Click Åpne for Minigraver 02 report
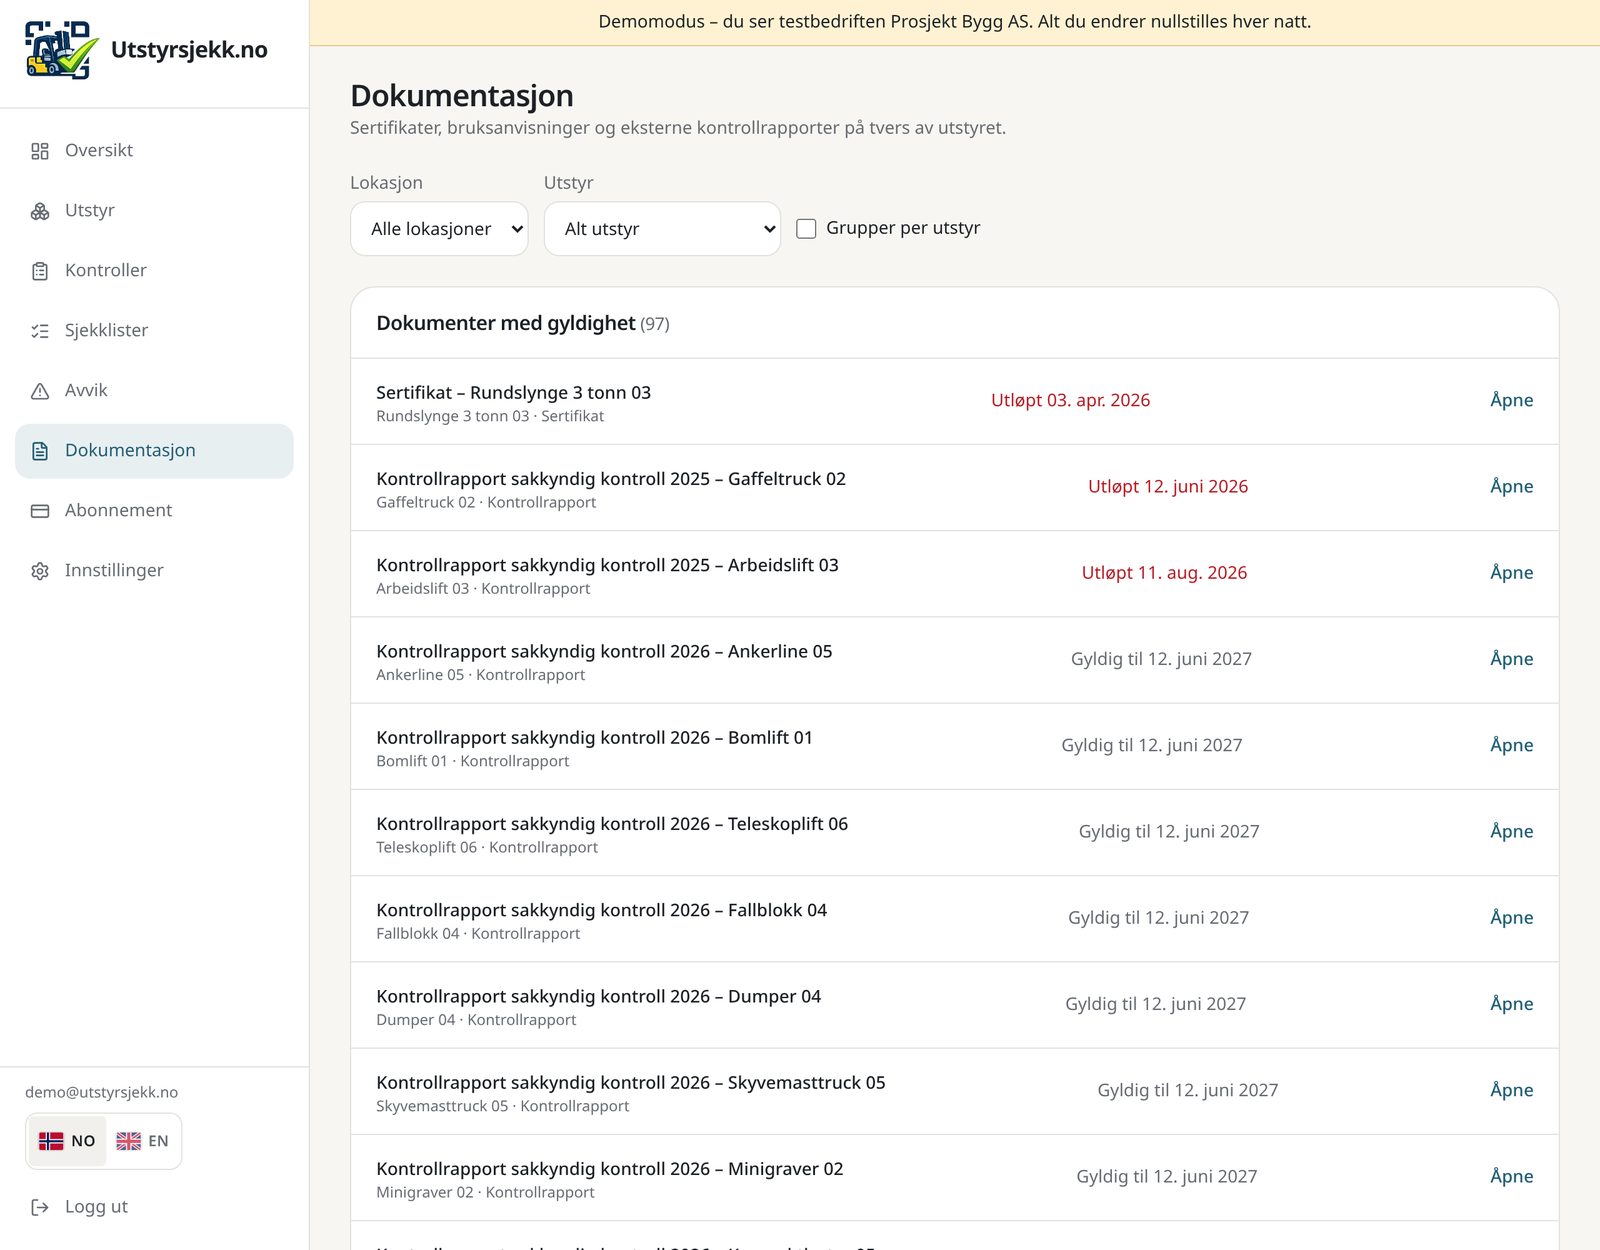This screenshot has height=1250, width=1600. point(1511,1176)
